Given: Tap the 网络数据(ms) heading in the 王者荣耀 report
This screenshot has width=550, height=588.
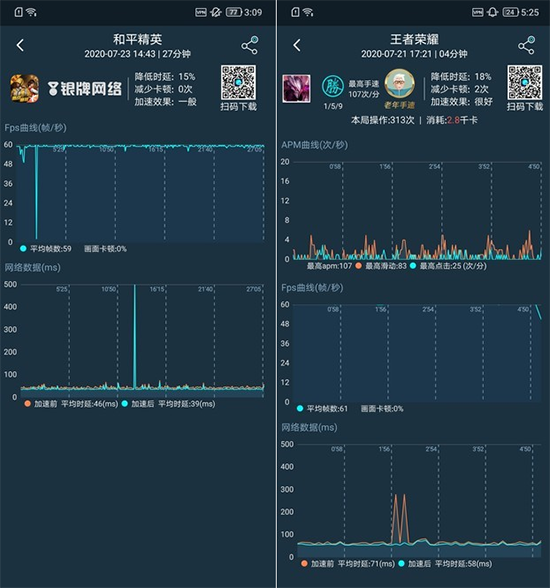Looking at the screenshot, I should 309,428.
